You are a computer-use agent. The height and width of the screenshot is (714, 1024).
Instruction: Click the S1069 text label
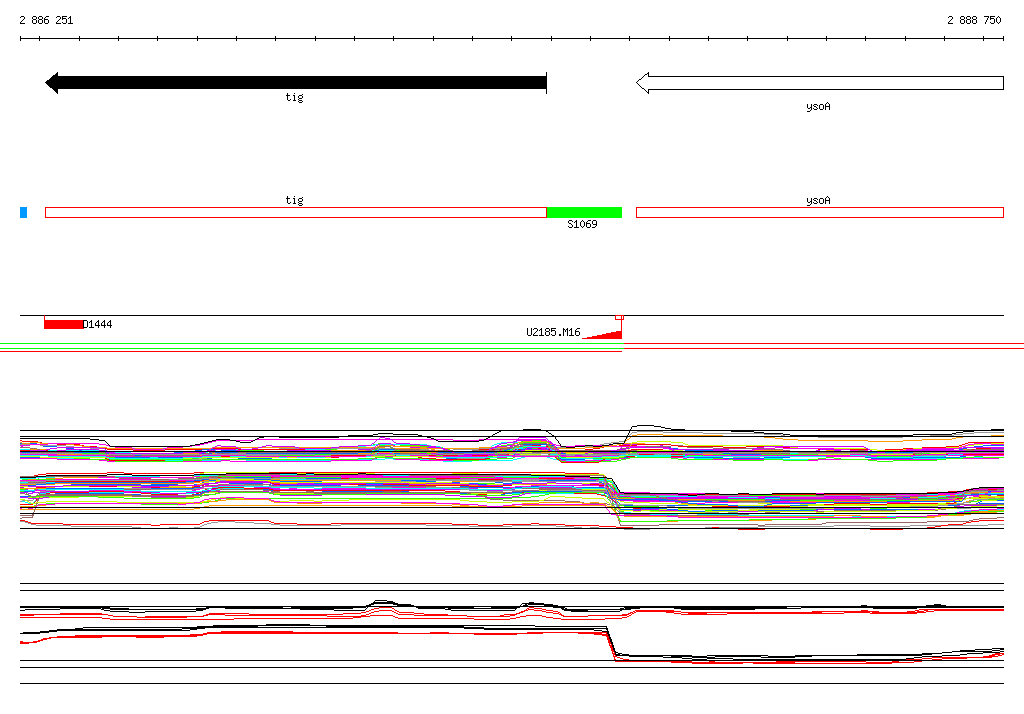click(x=582, y=224)
